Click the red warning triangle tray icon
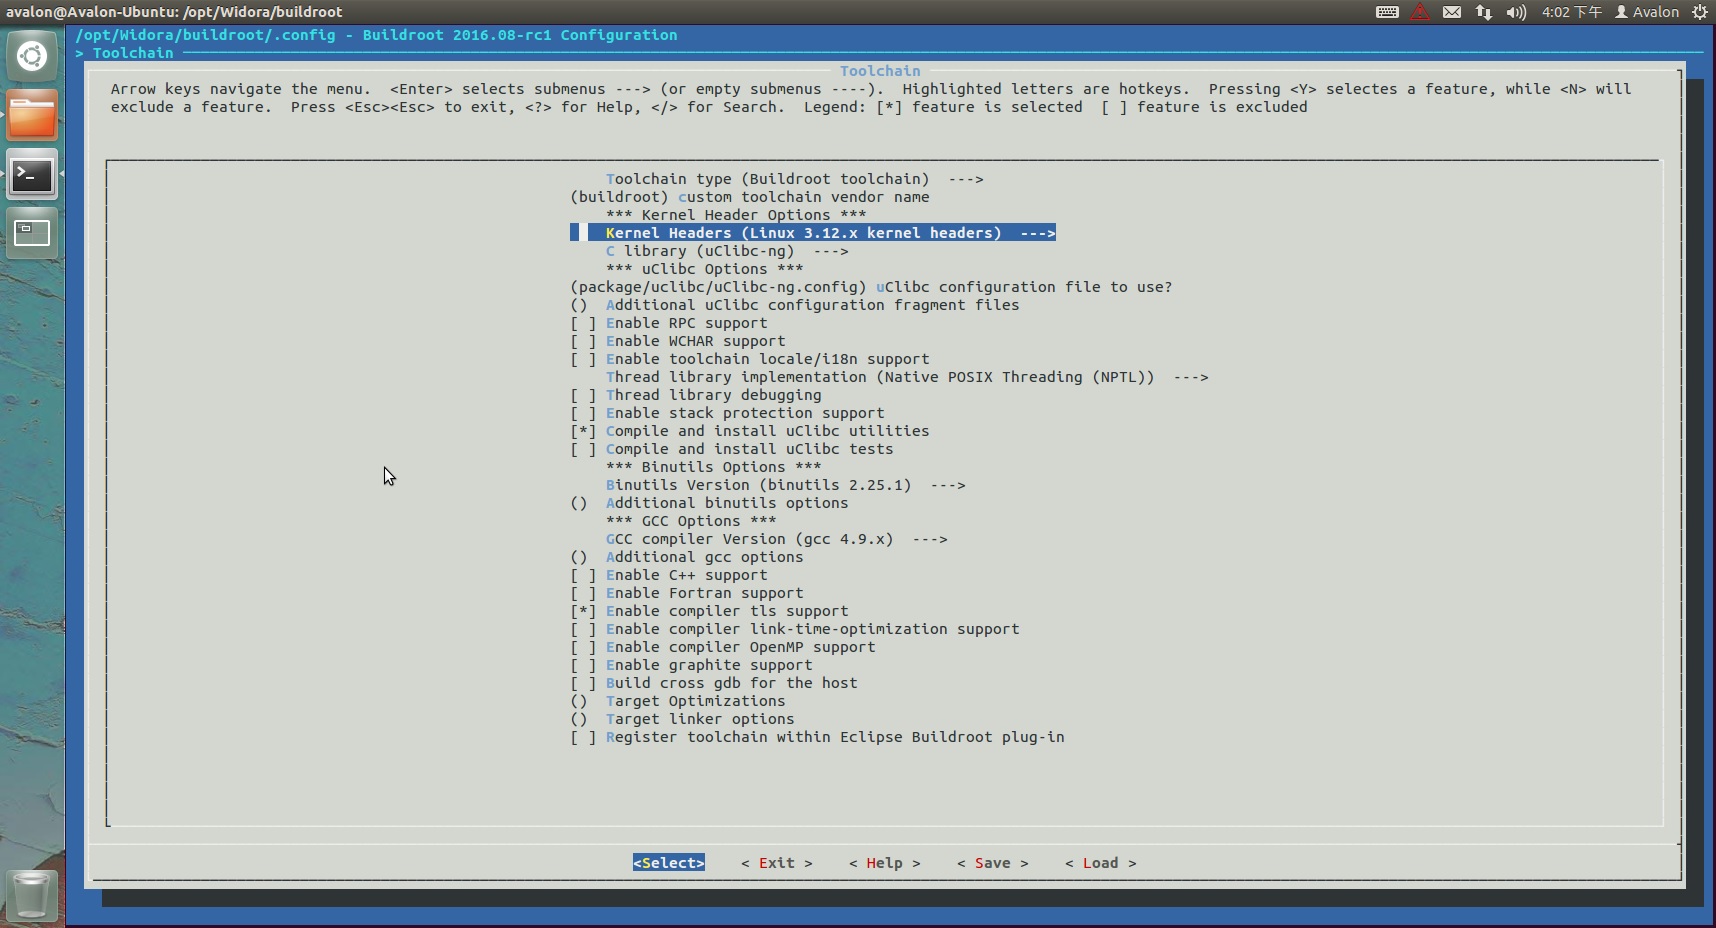This screenshot has height=928, width=1716. (x=1420, y=12)
